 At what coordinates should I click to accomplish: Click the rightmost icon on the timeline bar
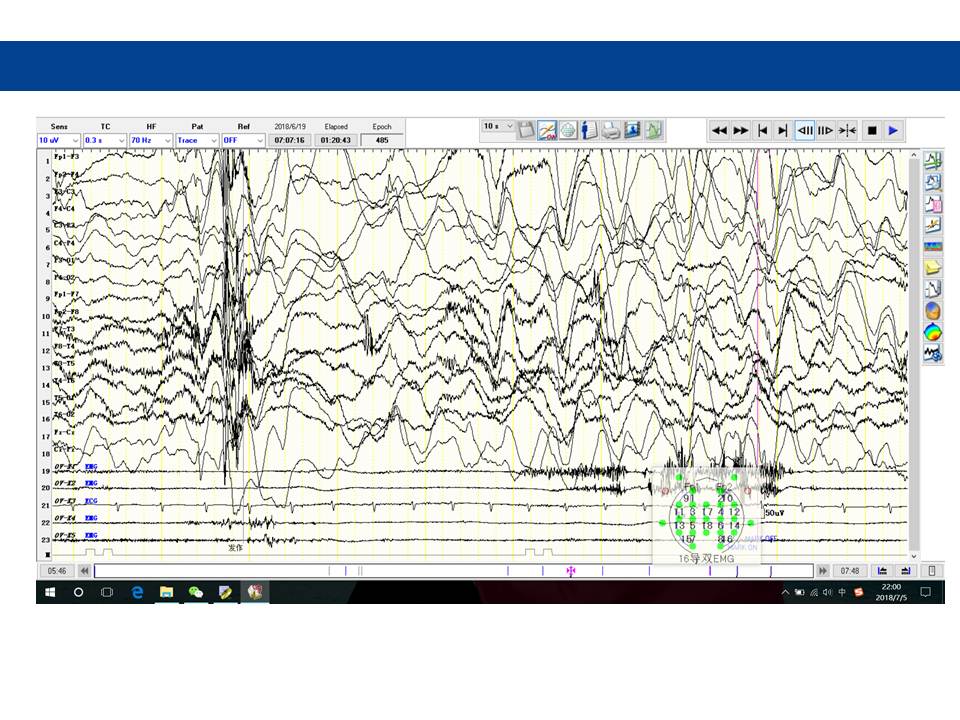(x=932, y=571)
